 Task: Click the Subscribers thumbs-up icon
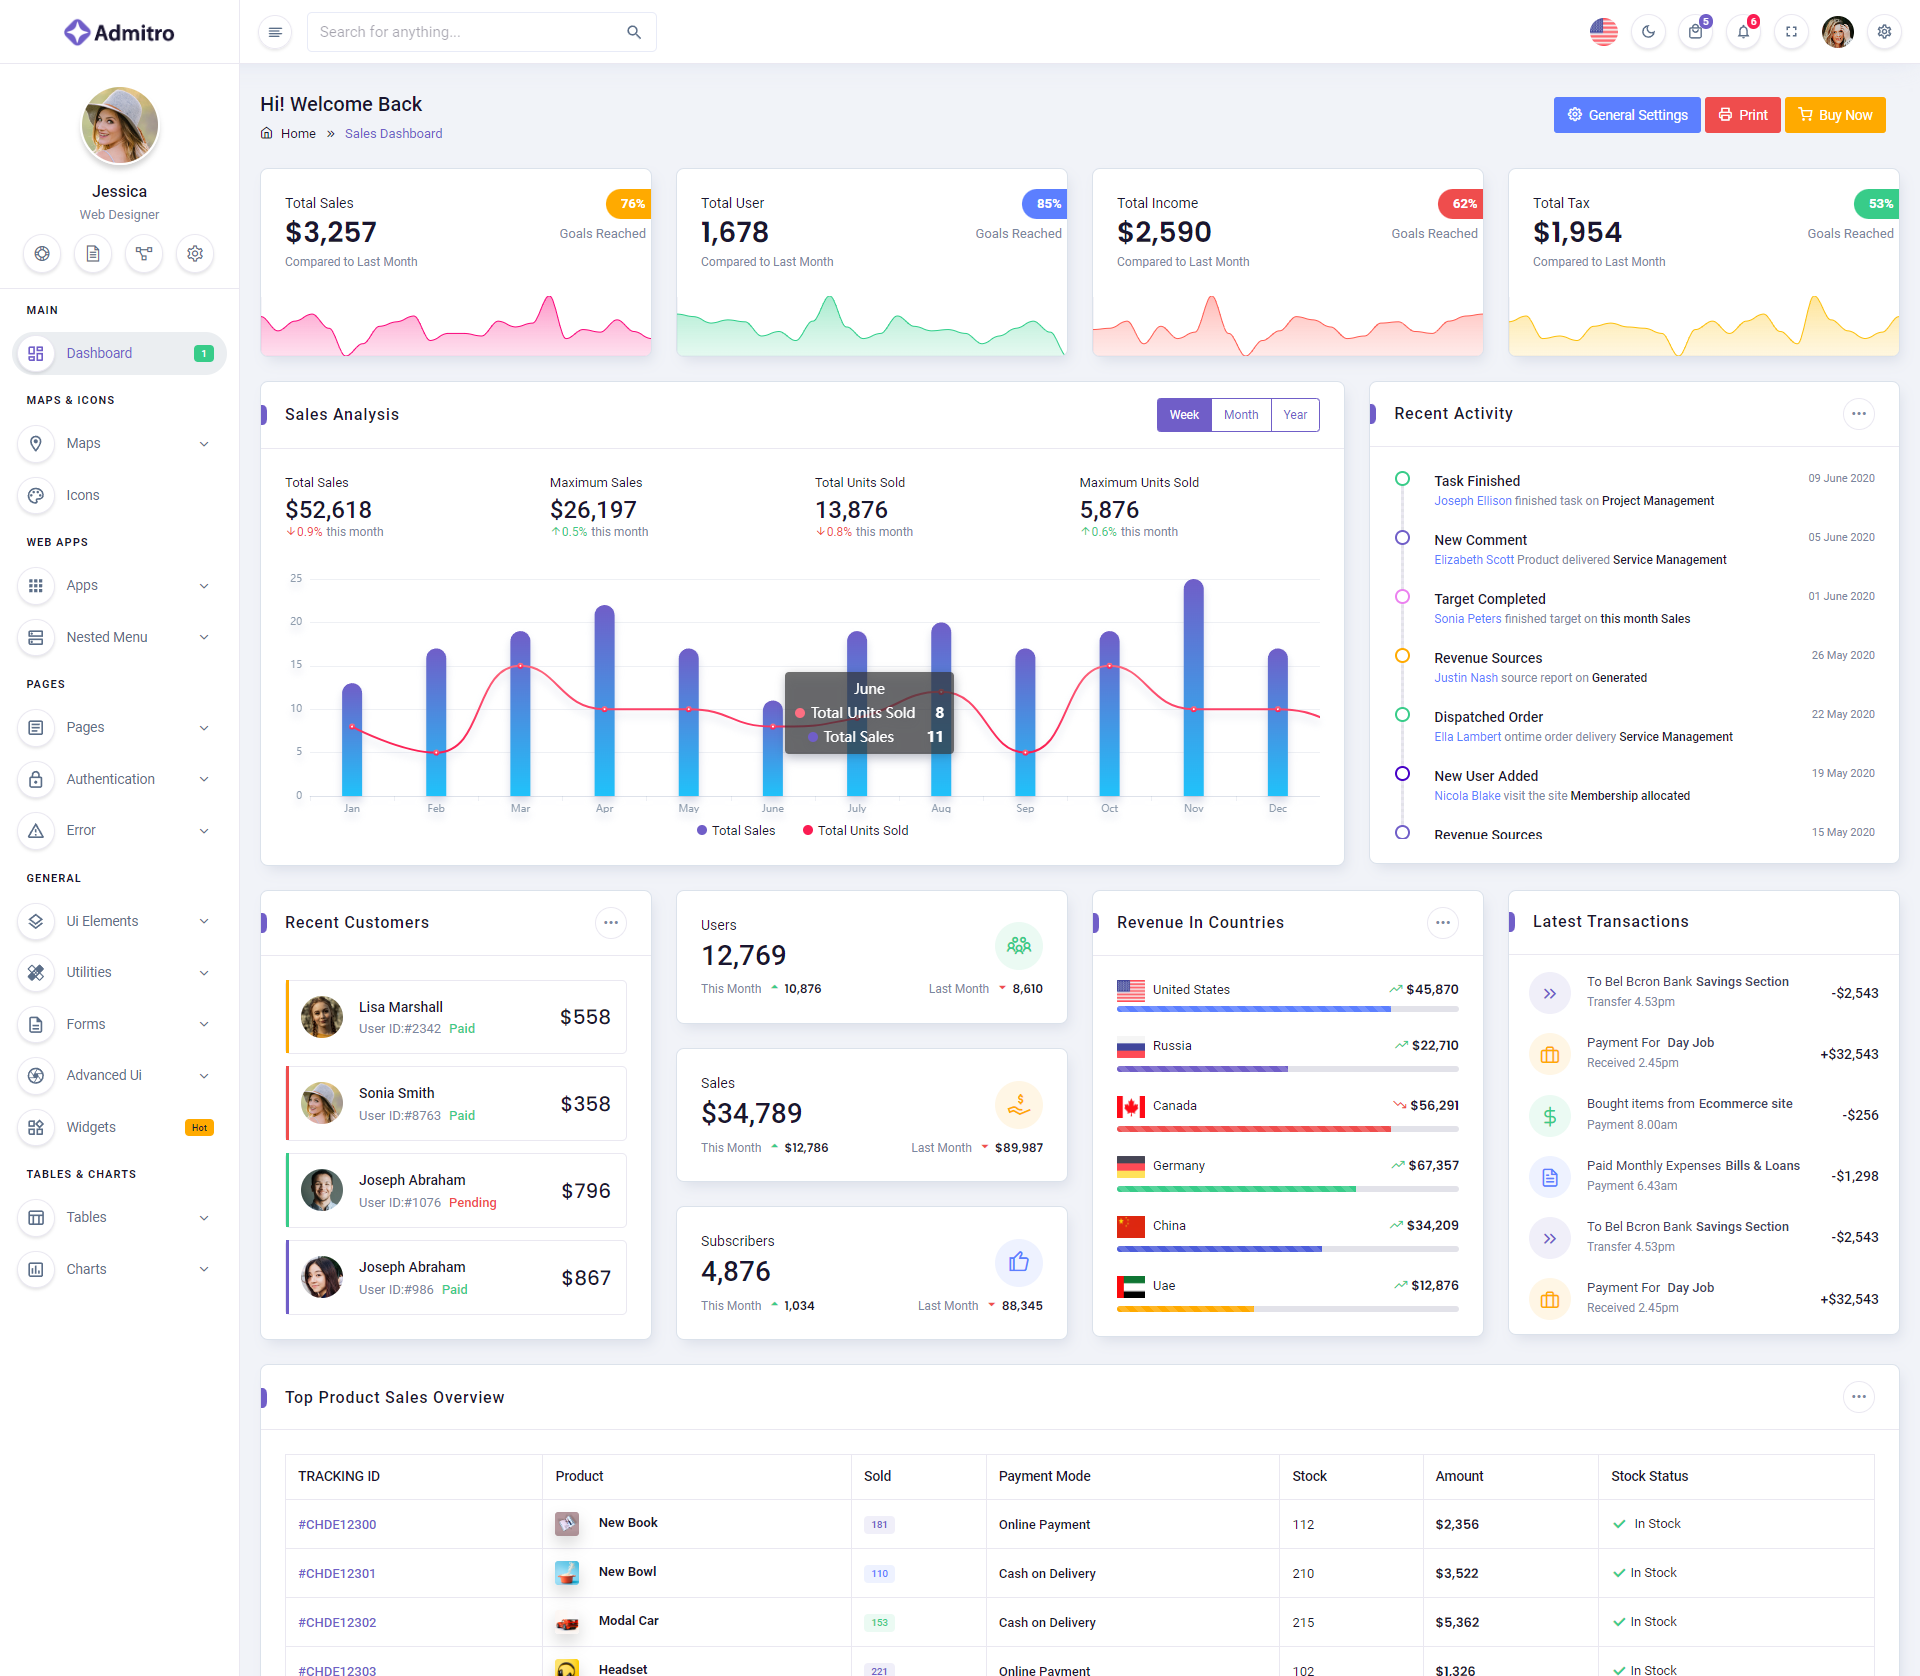point(1018,1262)
